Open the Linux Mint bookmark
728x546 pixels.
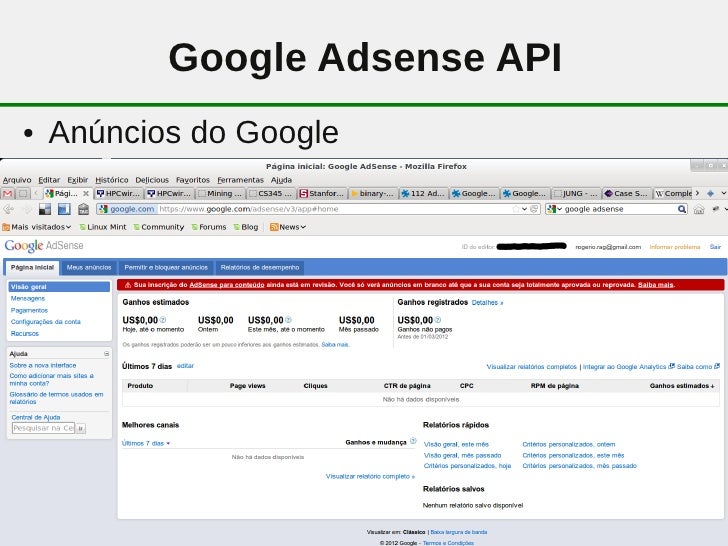pos(103,227)
